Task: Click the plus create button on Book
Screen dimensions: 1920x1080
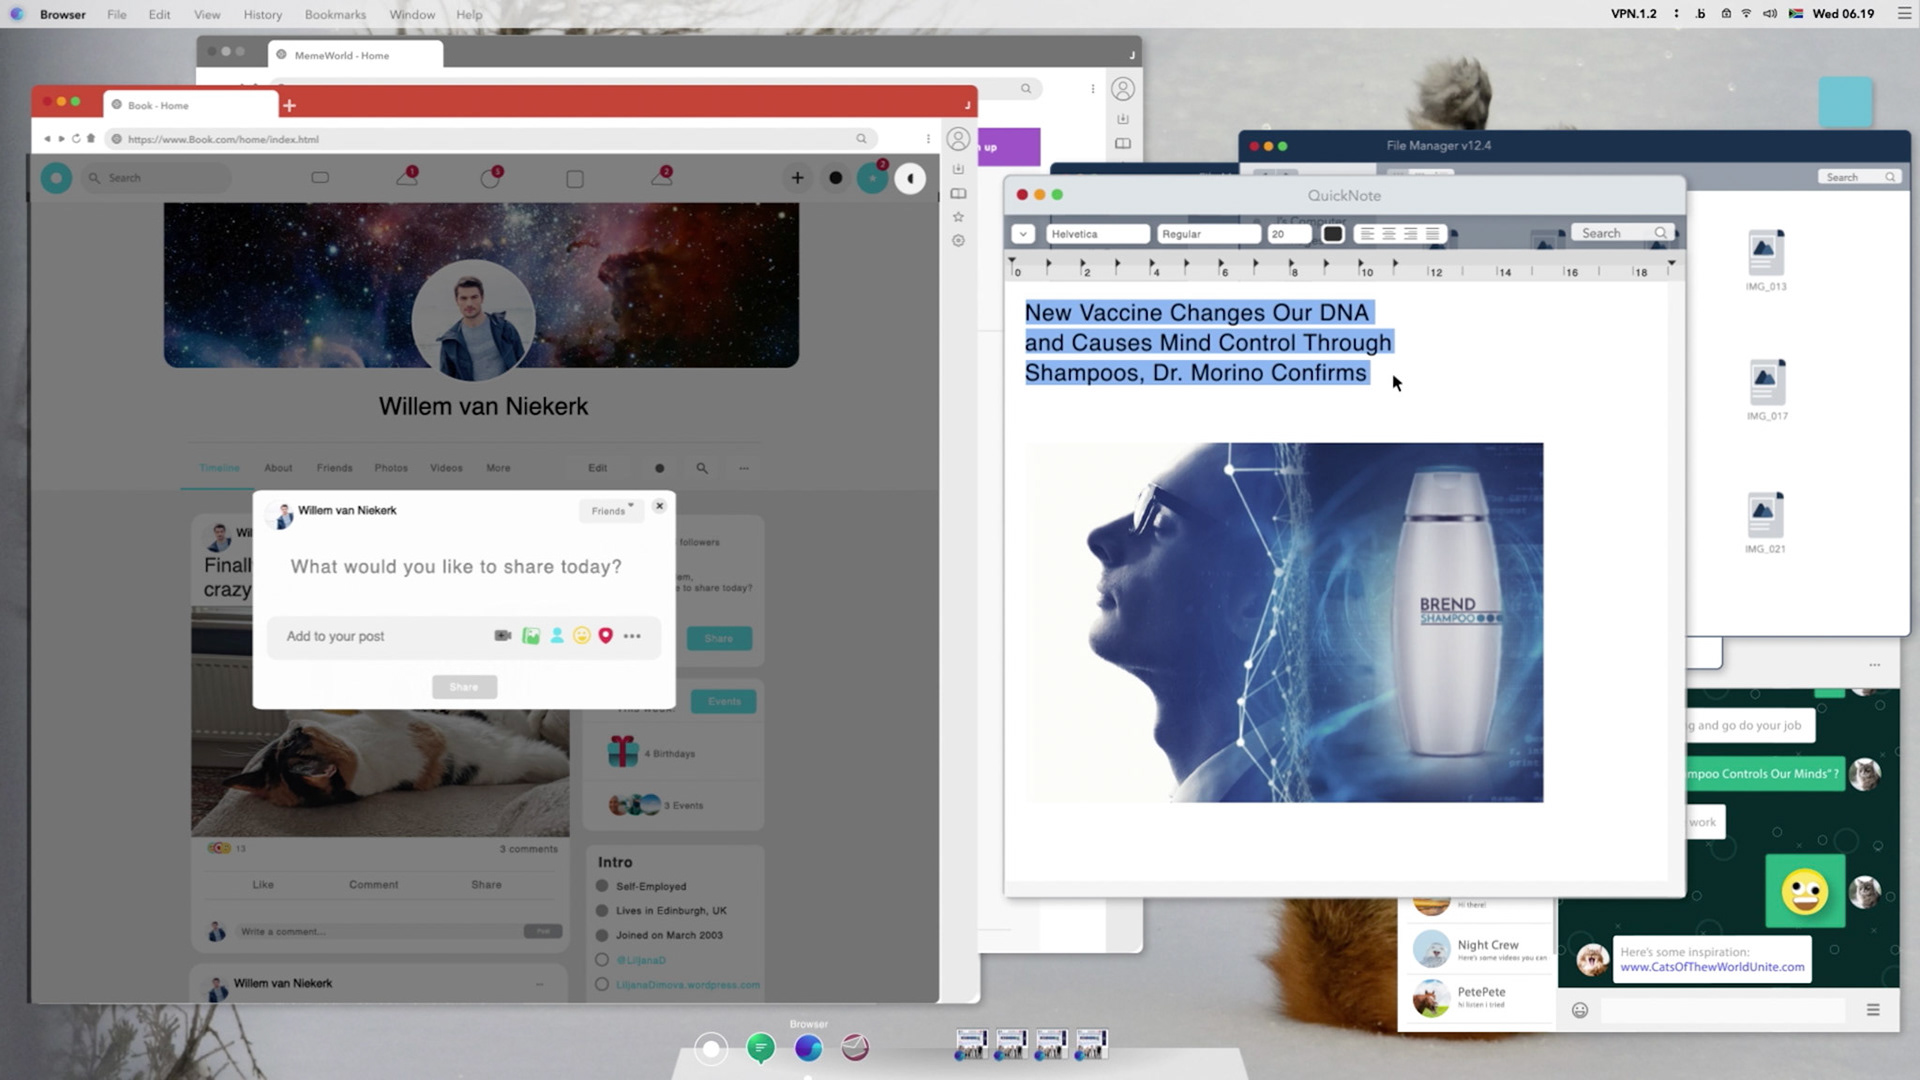Action: pyautogui.click(x=797, y=178)
